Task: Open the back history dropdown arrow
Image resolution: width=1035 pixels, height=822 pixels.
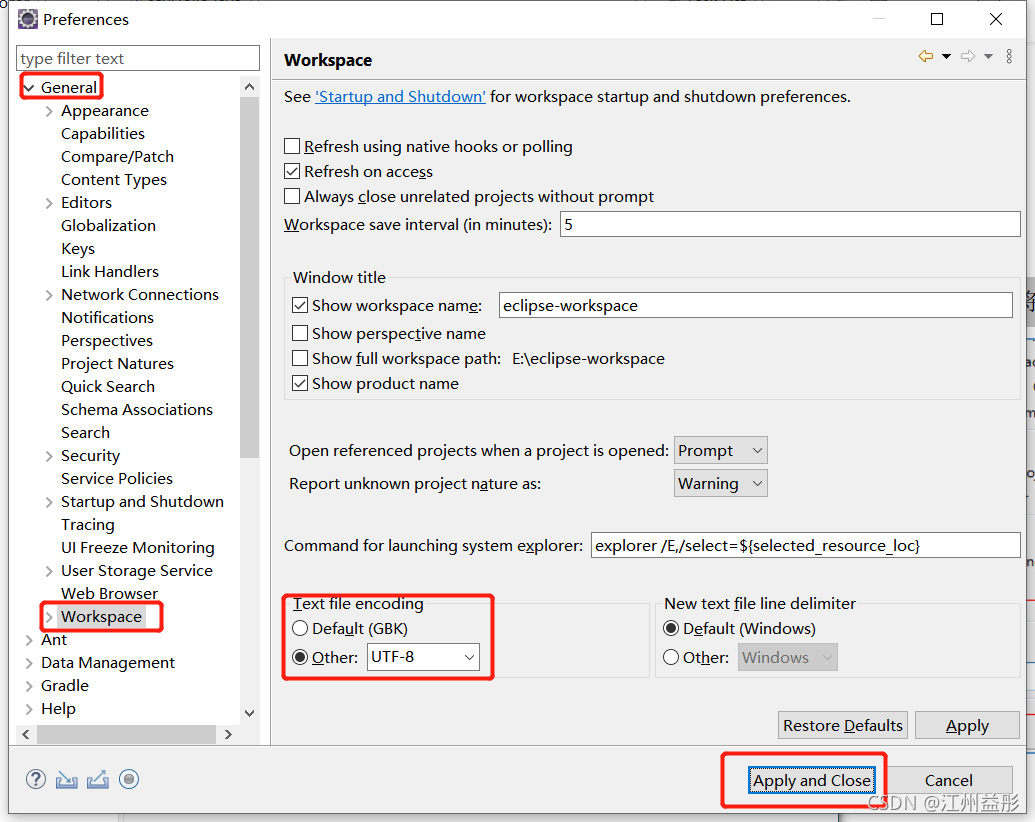Action: point(946,57)
